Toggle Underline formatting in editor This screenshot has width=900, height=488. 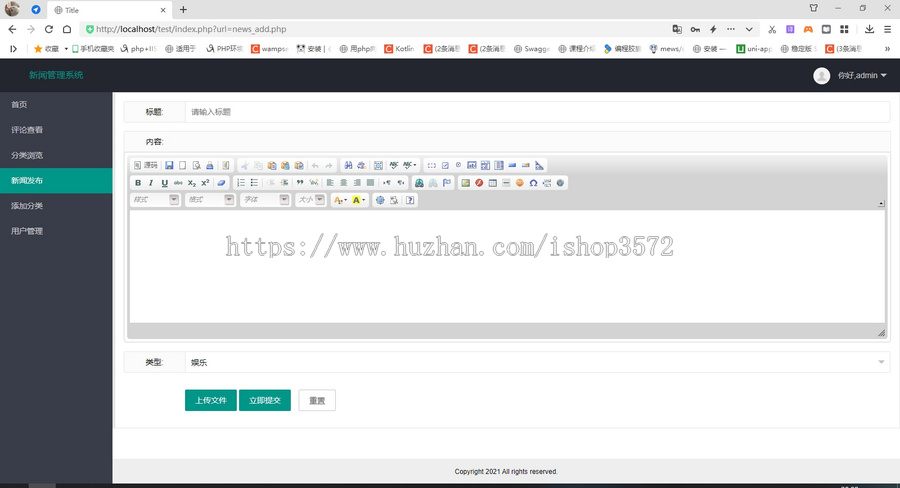pyautogui.click(x=165, y=183)
